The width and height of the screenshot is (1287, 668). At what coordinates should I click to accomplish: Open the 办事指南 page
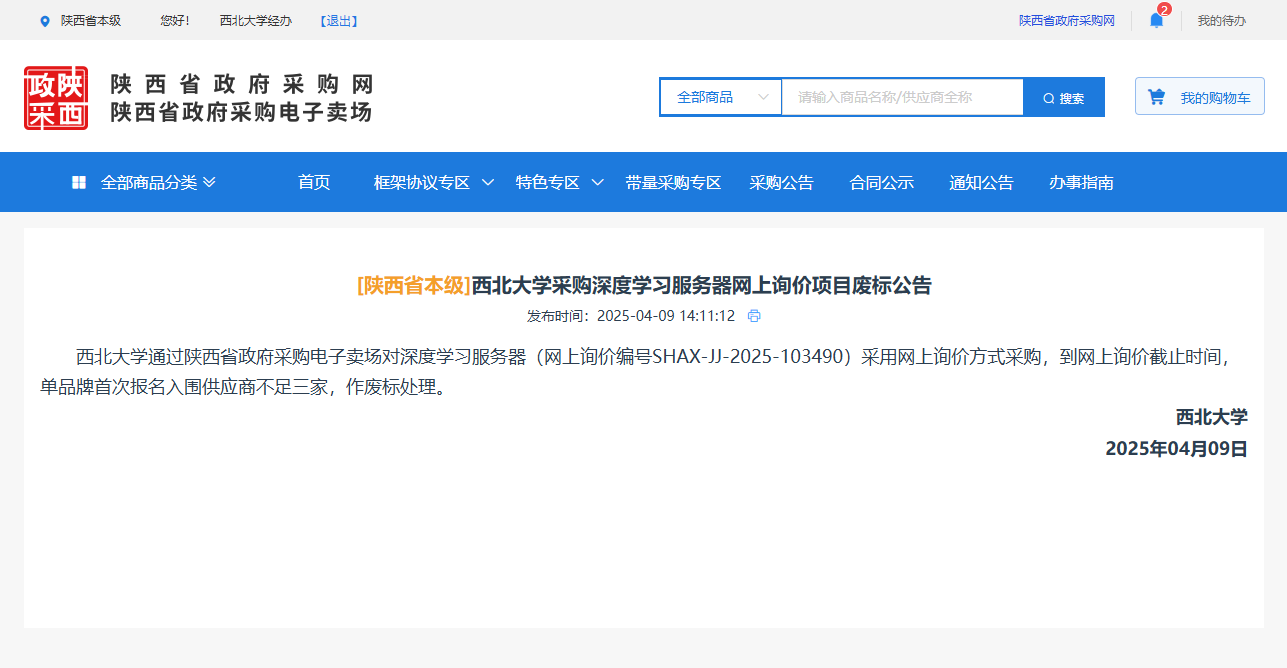(x=1081, y=182)
